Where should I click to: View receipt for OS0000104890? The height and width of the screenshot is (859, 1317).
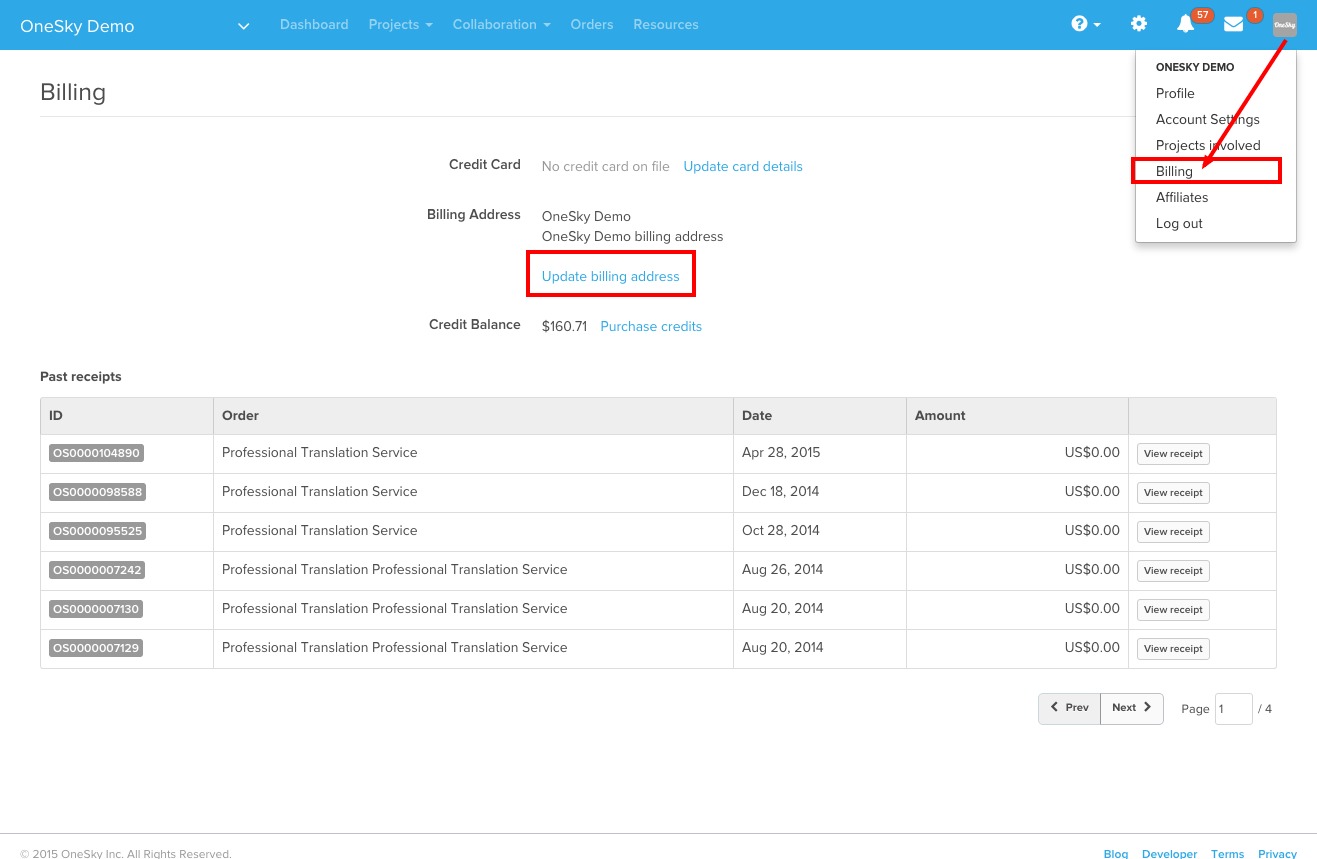1173,454
